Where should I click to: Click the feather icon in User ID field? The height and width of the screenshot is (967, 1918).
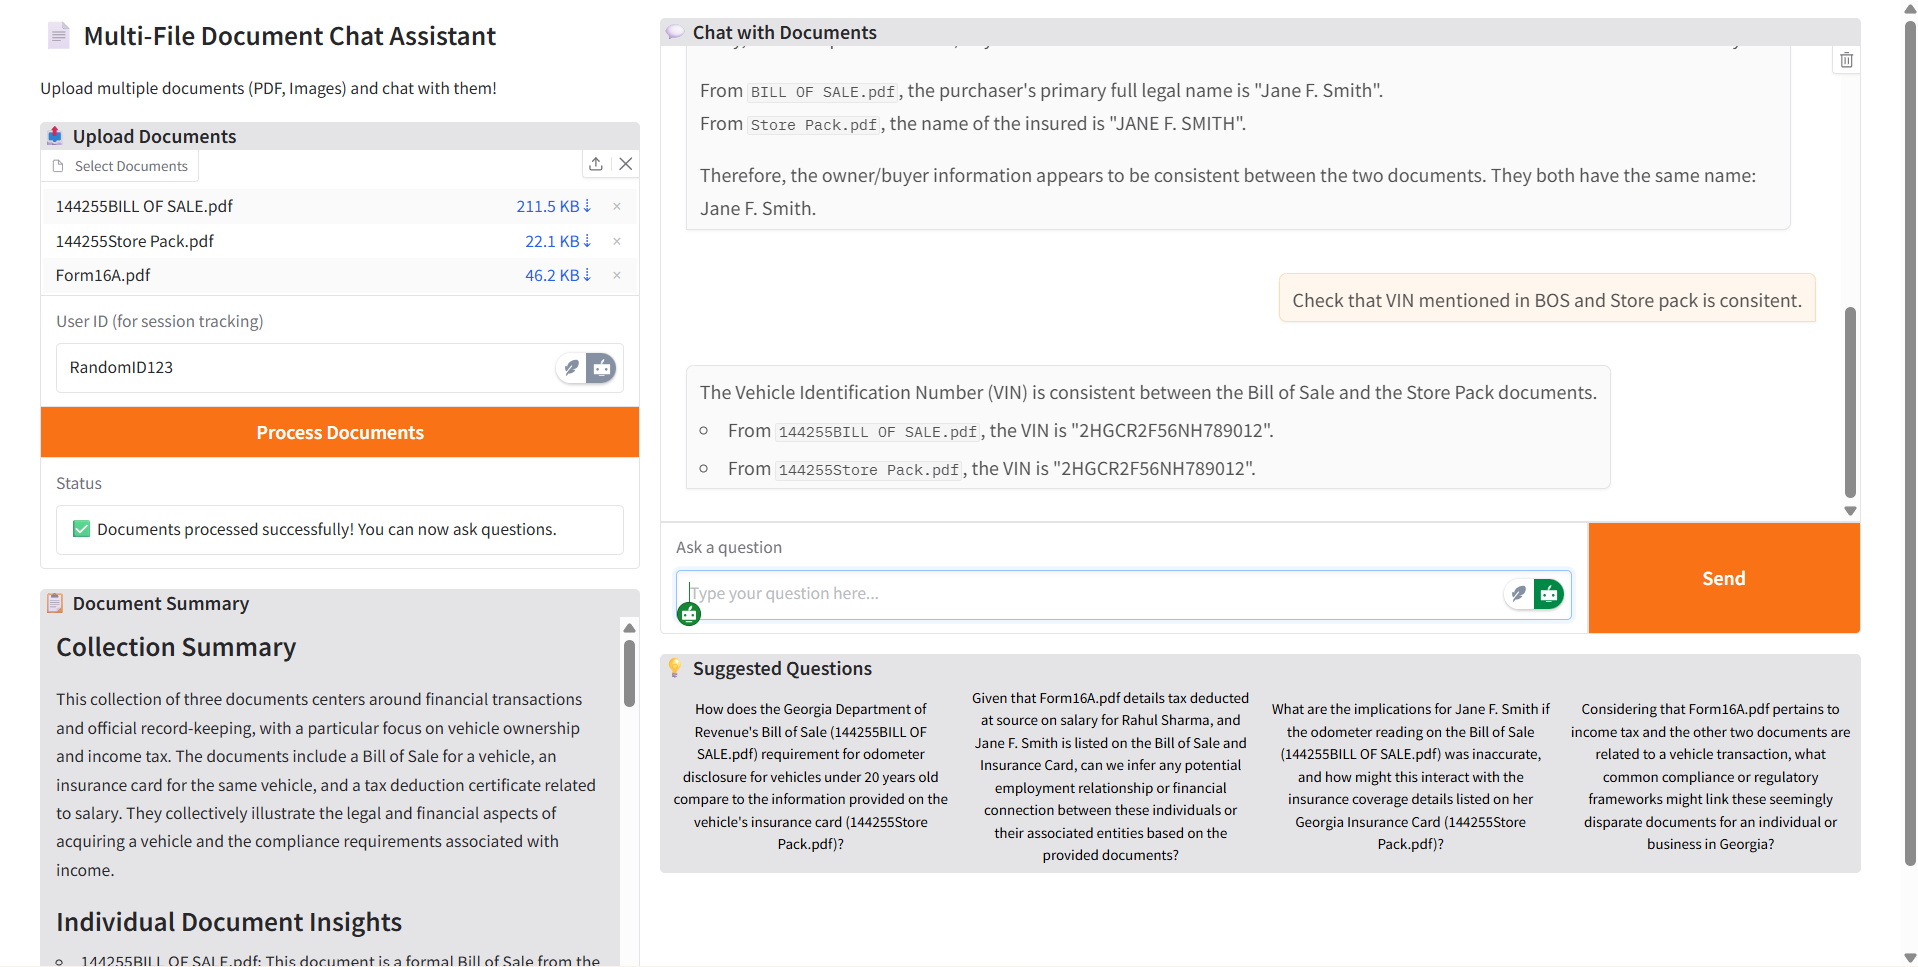571,368
